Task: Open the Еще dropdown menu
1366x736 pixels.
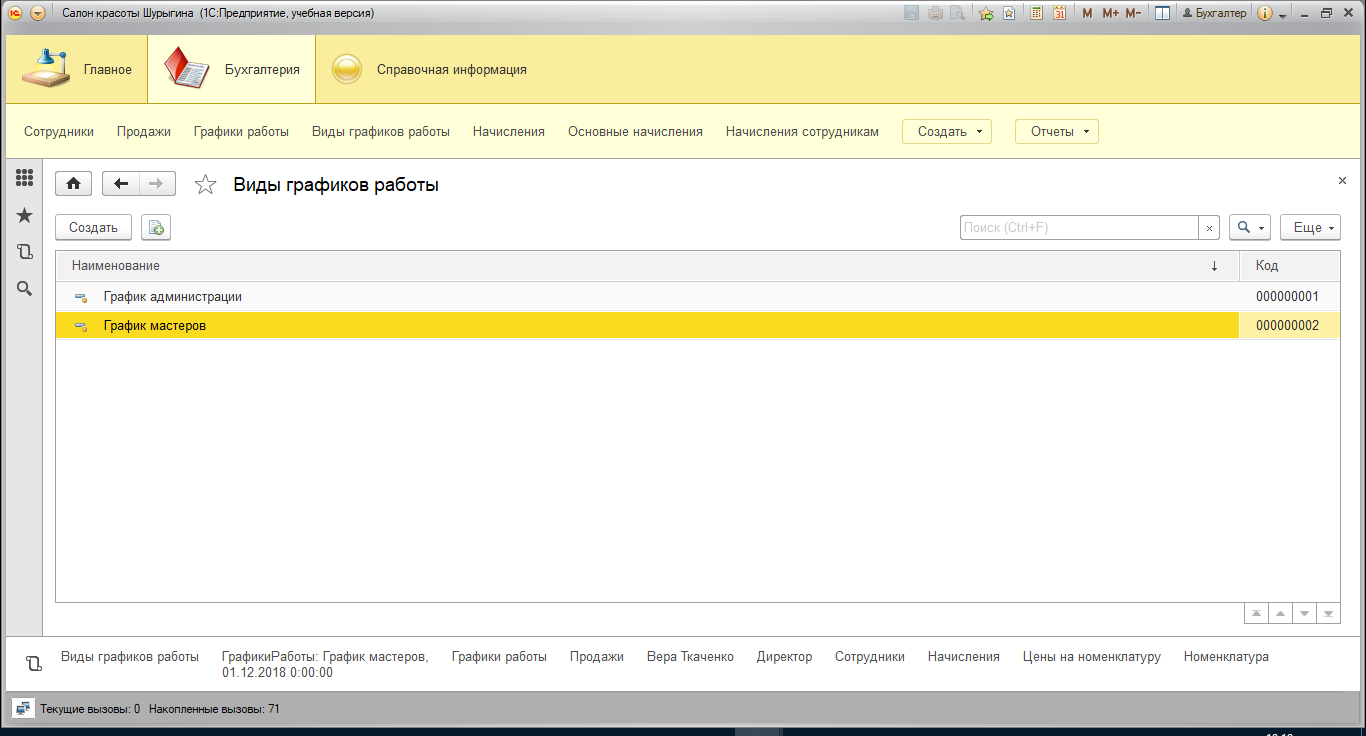Action: tap(1310, 228)
